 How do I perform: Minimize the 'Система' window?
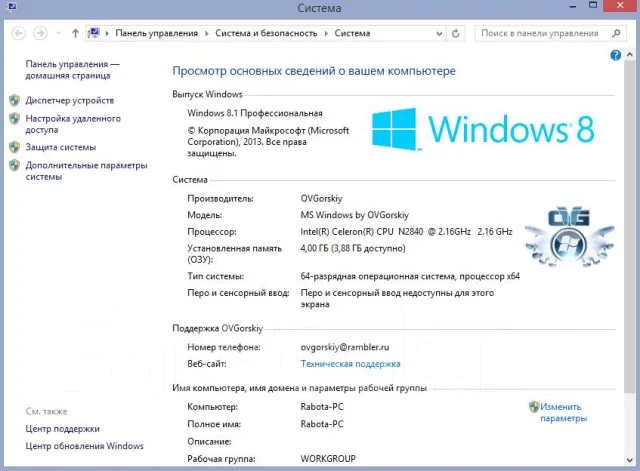point(573,7)
